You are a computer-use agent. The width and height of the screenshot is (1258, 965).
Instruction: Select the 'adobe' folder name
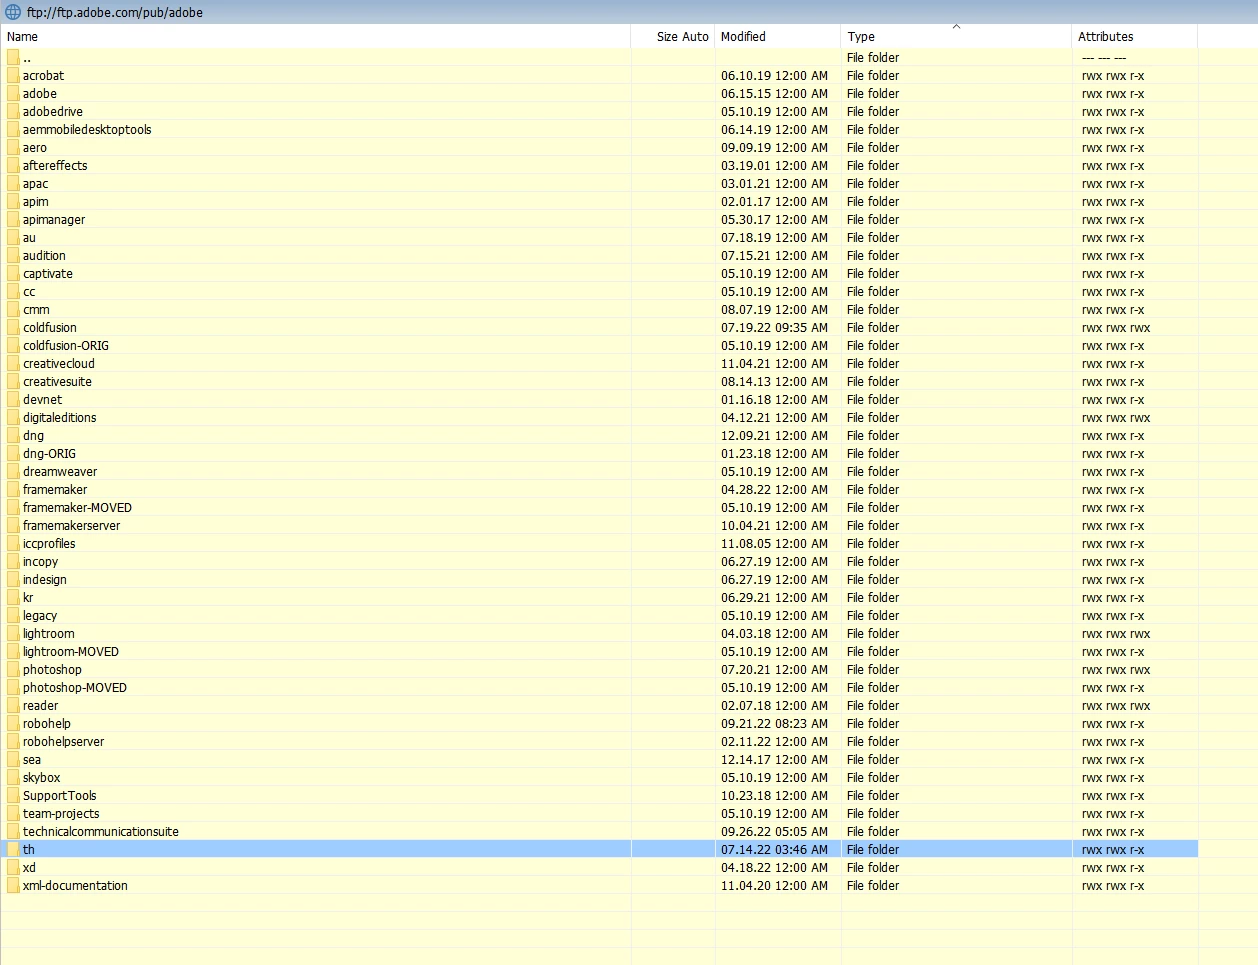point(40,93)
